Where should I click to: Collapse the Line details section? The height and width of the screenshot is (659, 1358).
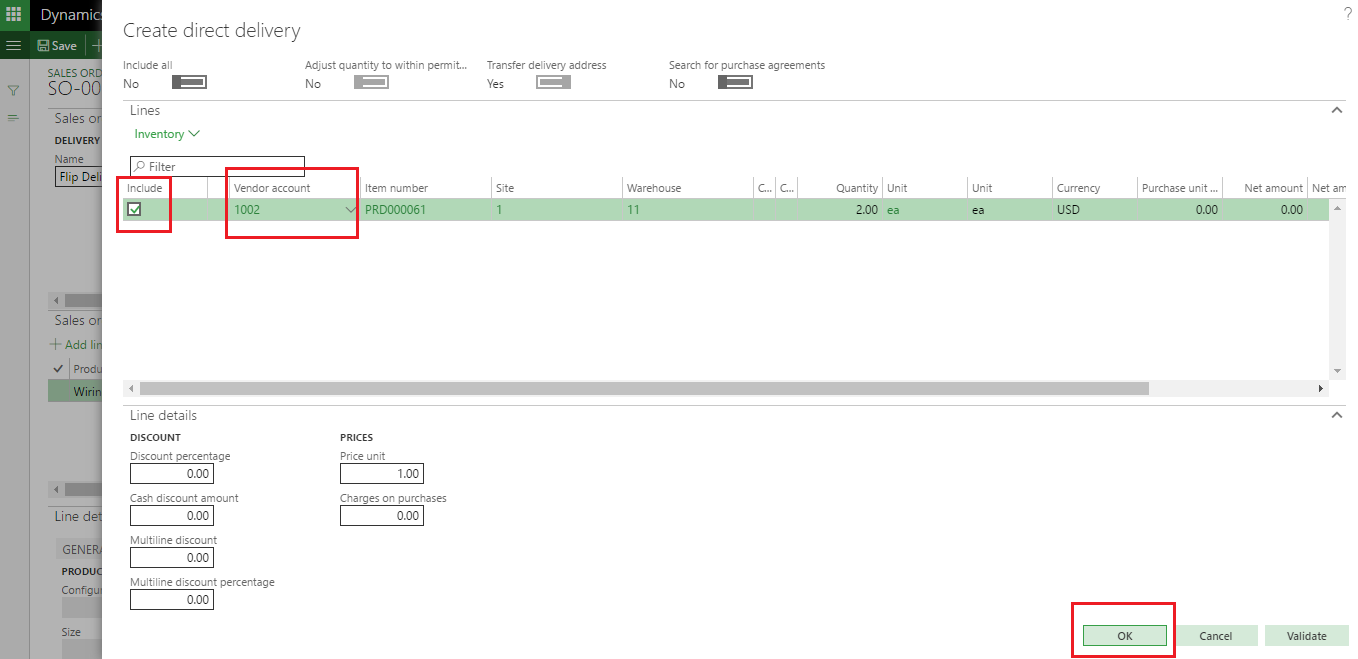1337,415
